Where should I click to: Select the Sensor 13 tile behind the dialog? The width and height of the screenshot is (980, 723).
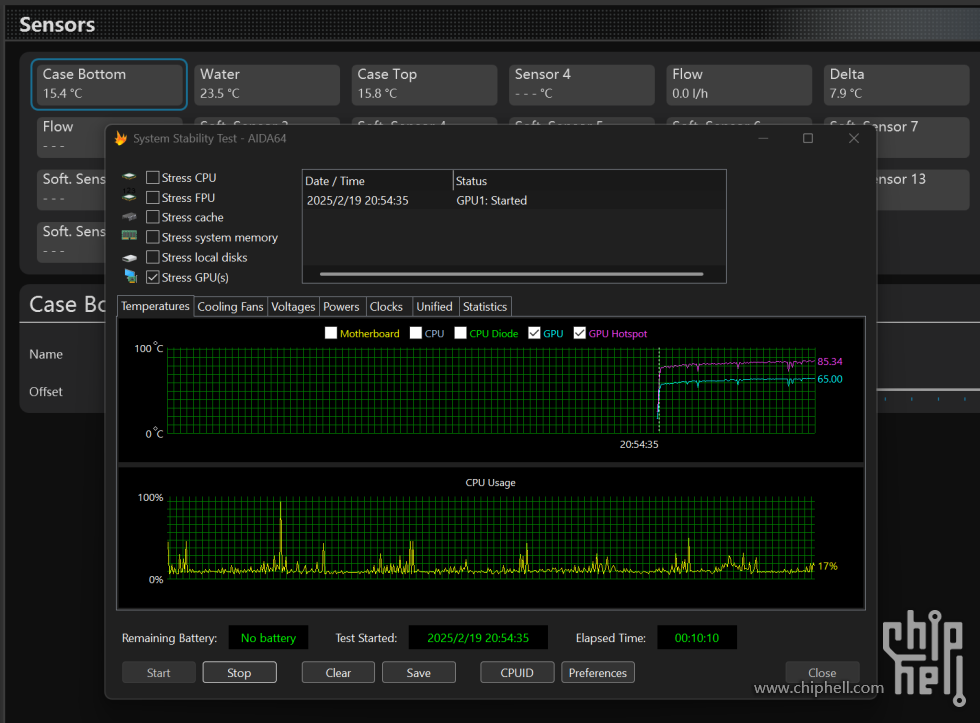click(923, 189)
